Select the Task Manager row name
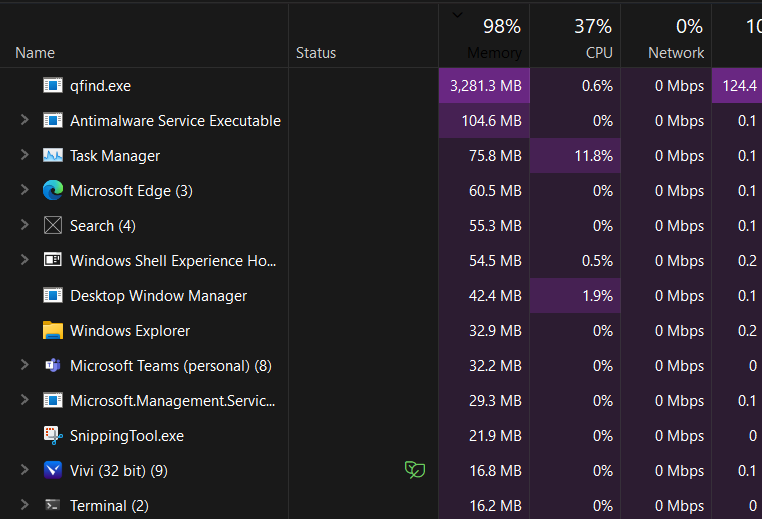762x519 pixels. click(x=115, y=156)
